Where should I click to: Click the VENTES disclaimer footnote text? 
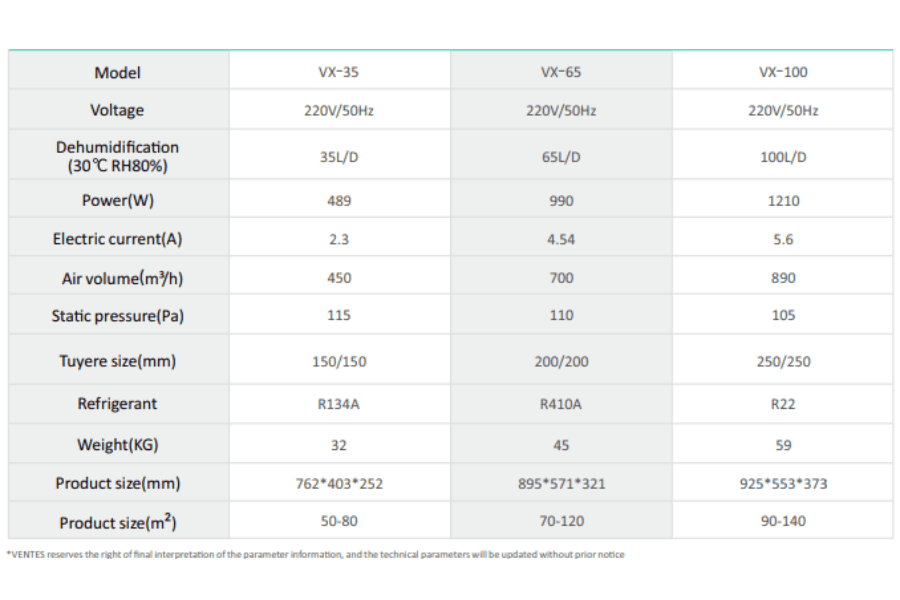tap(316, 555)
